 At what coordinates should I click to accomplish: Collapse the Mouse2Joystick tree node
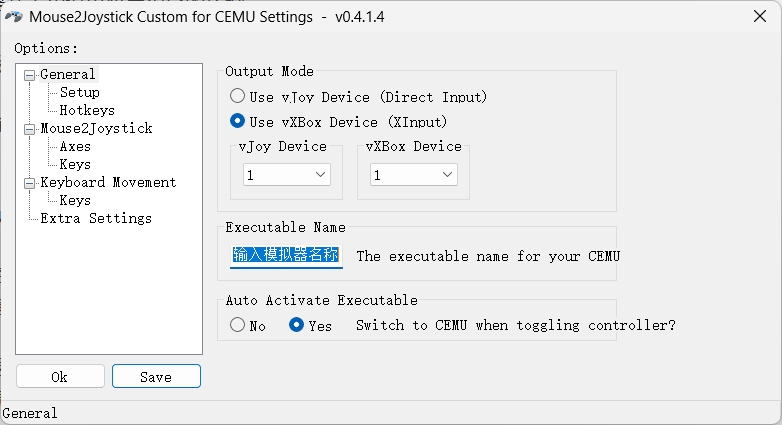tap(30, 129)
